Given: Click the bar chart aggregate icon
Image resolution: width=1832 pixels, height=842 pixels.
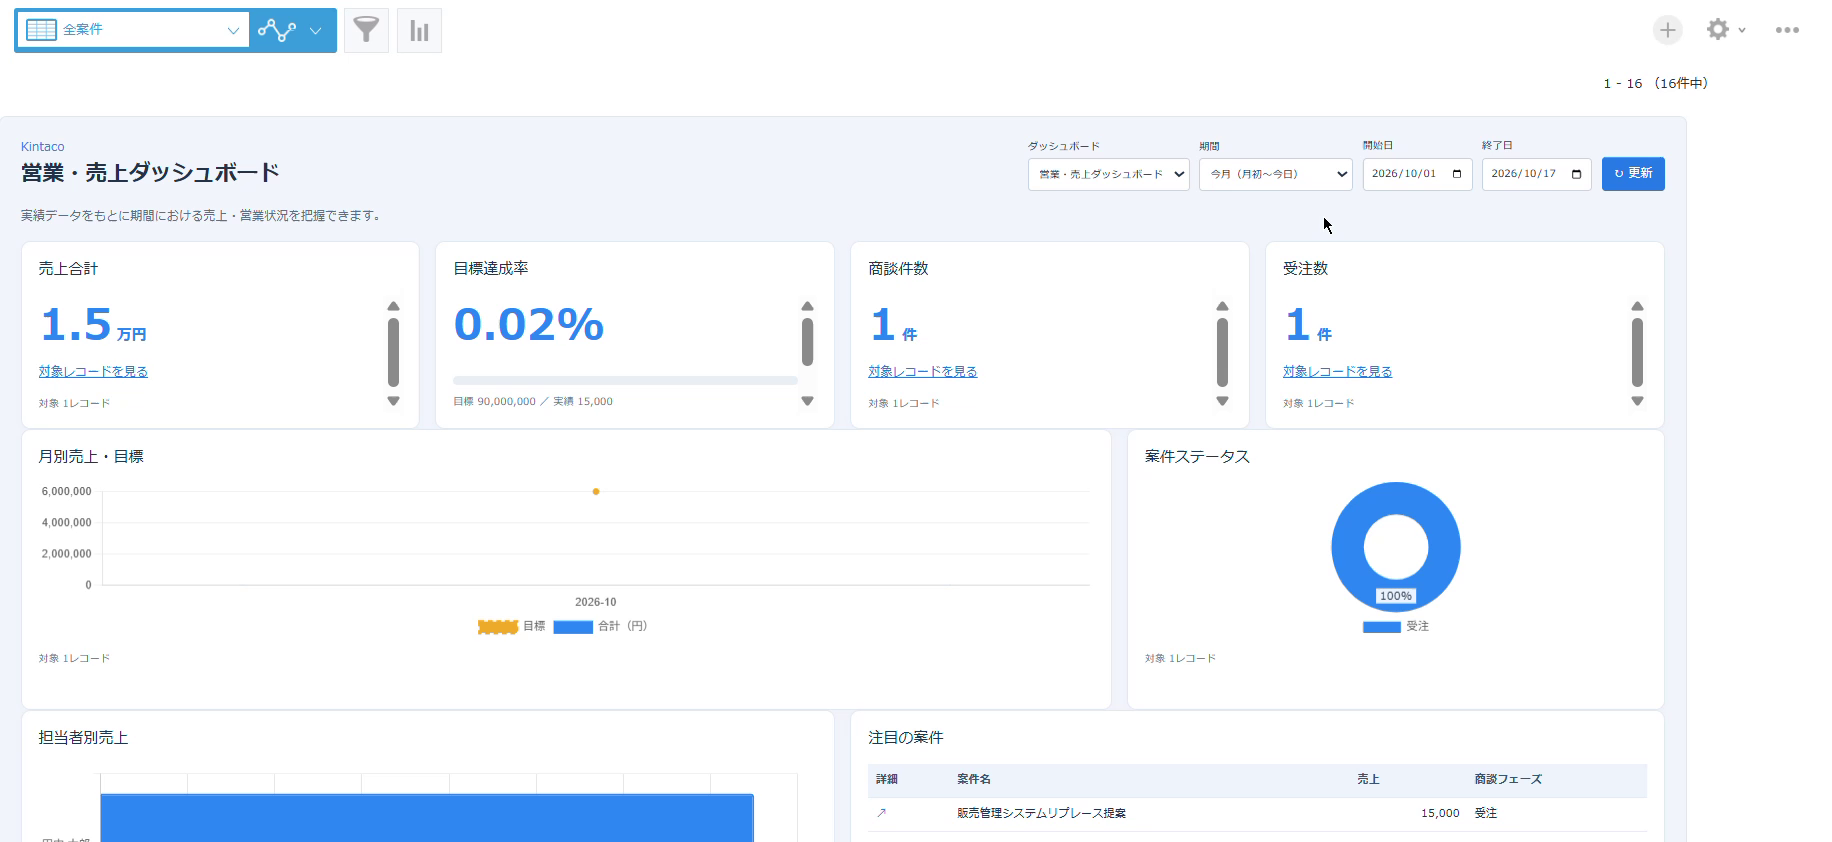Looking at the screenshot, I should 419,30.
